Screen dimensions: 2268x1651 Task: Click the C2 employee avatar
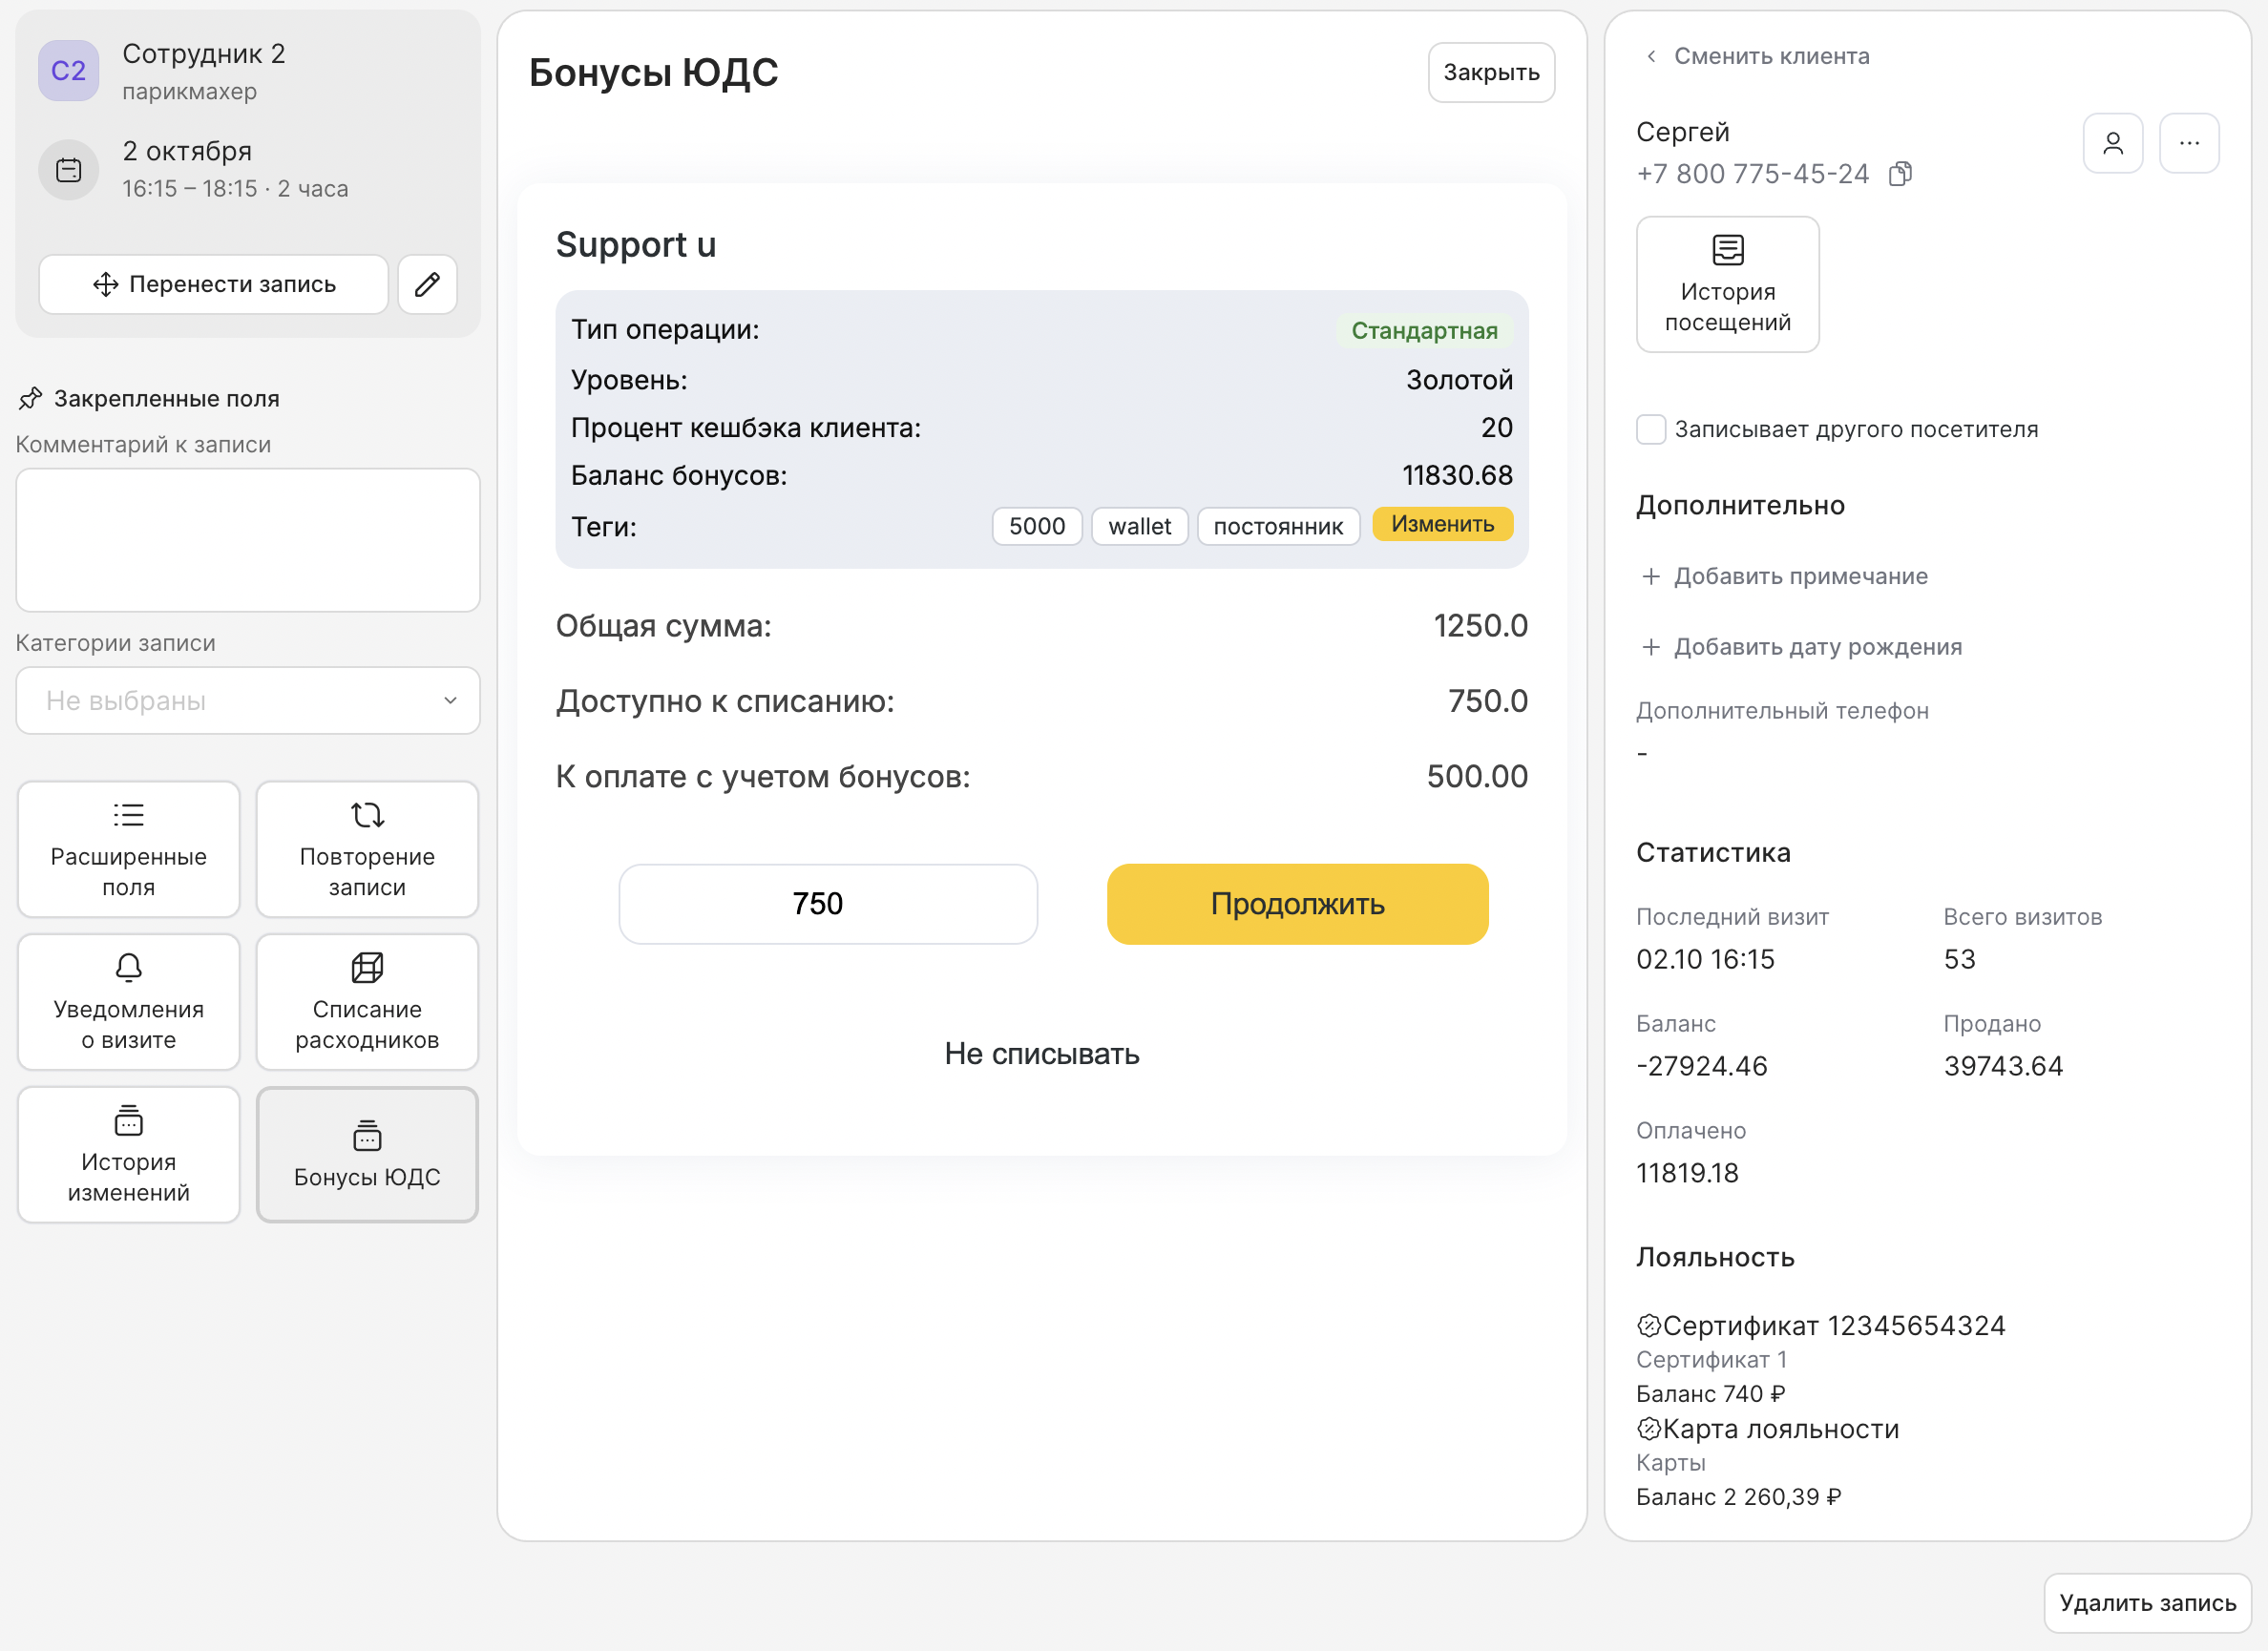point(68,70)
